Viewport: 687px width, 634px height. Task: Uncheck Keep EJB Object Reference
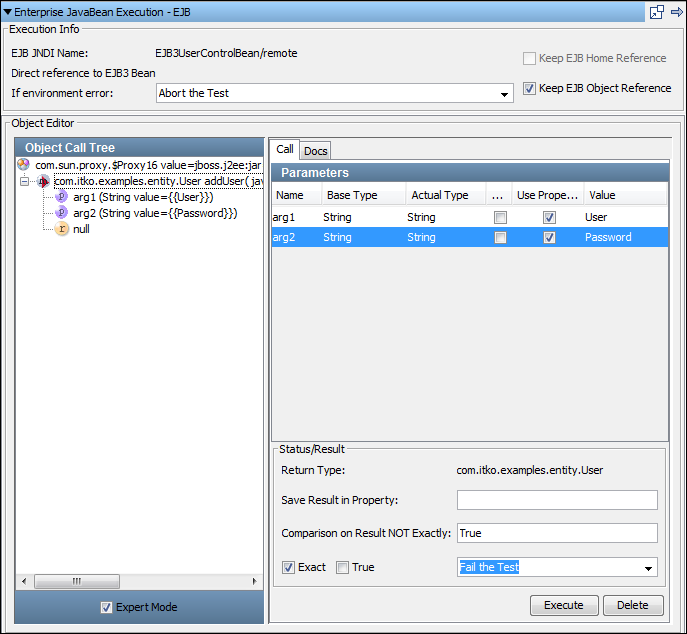tap(529, 89)
